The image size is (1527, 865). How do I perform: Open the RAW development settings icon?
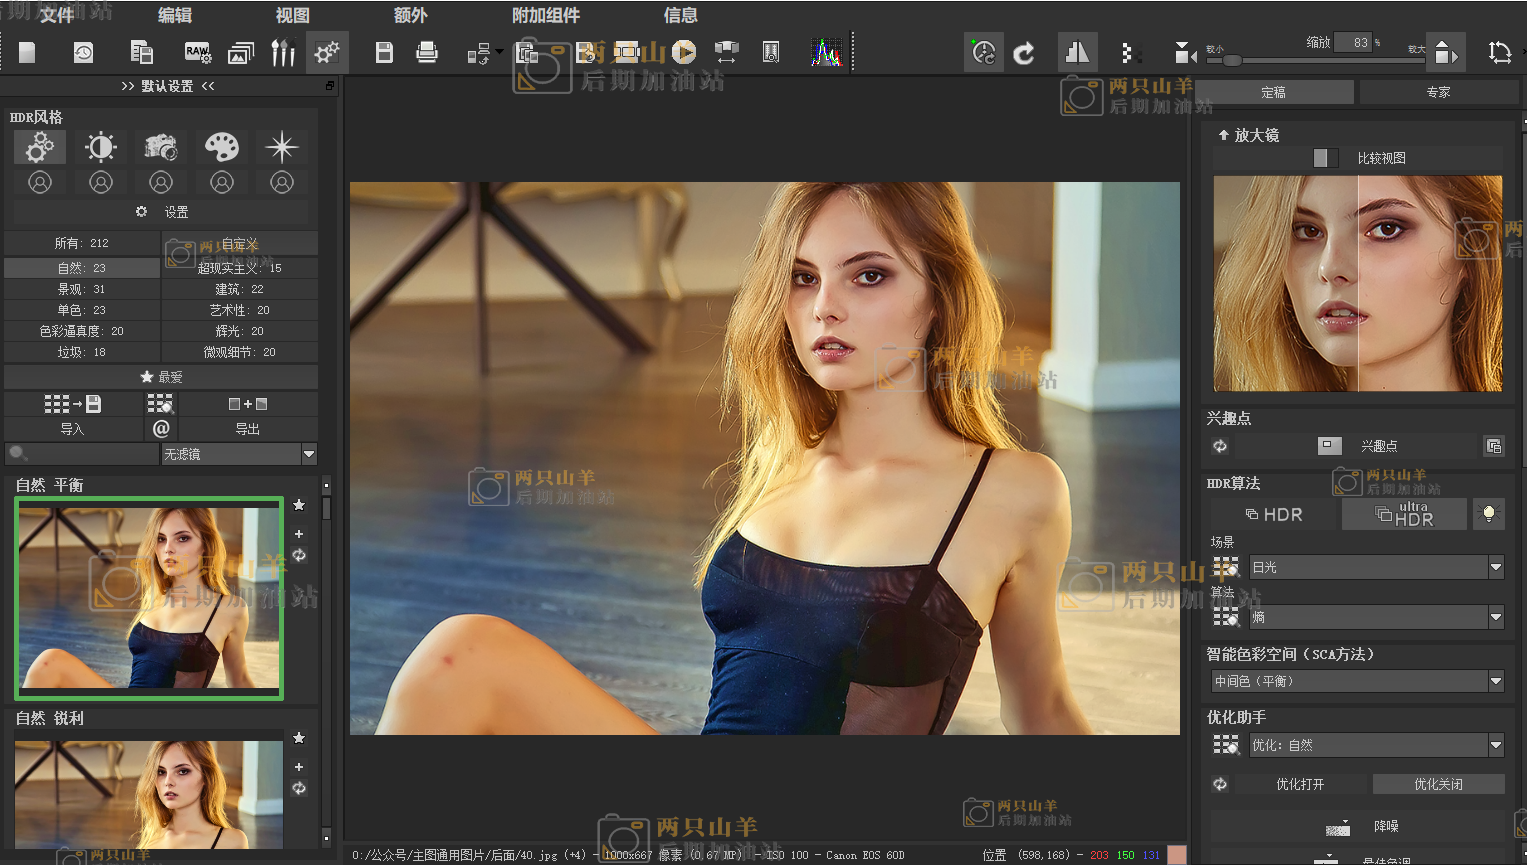click(197, 52)
